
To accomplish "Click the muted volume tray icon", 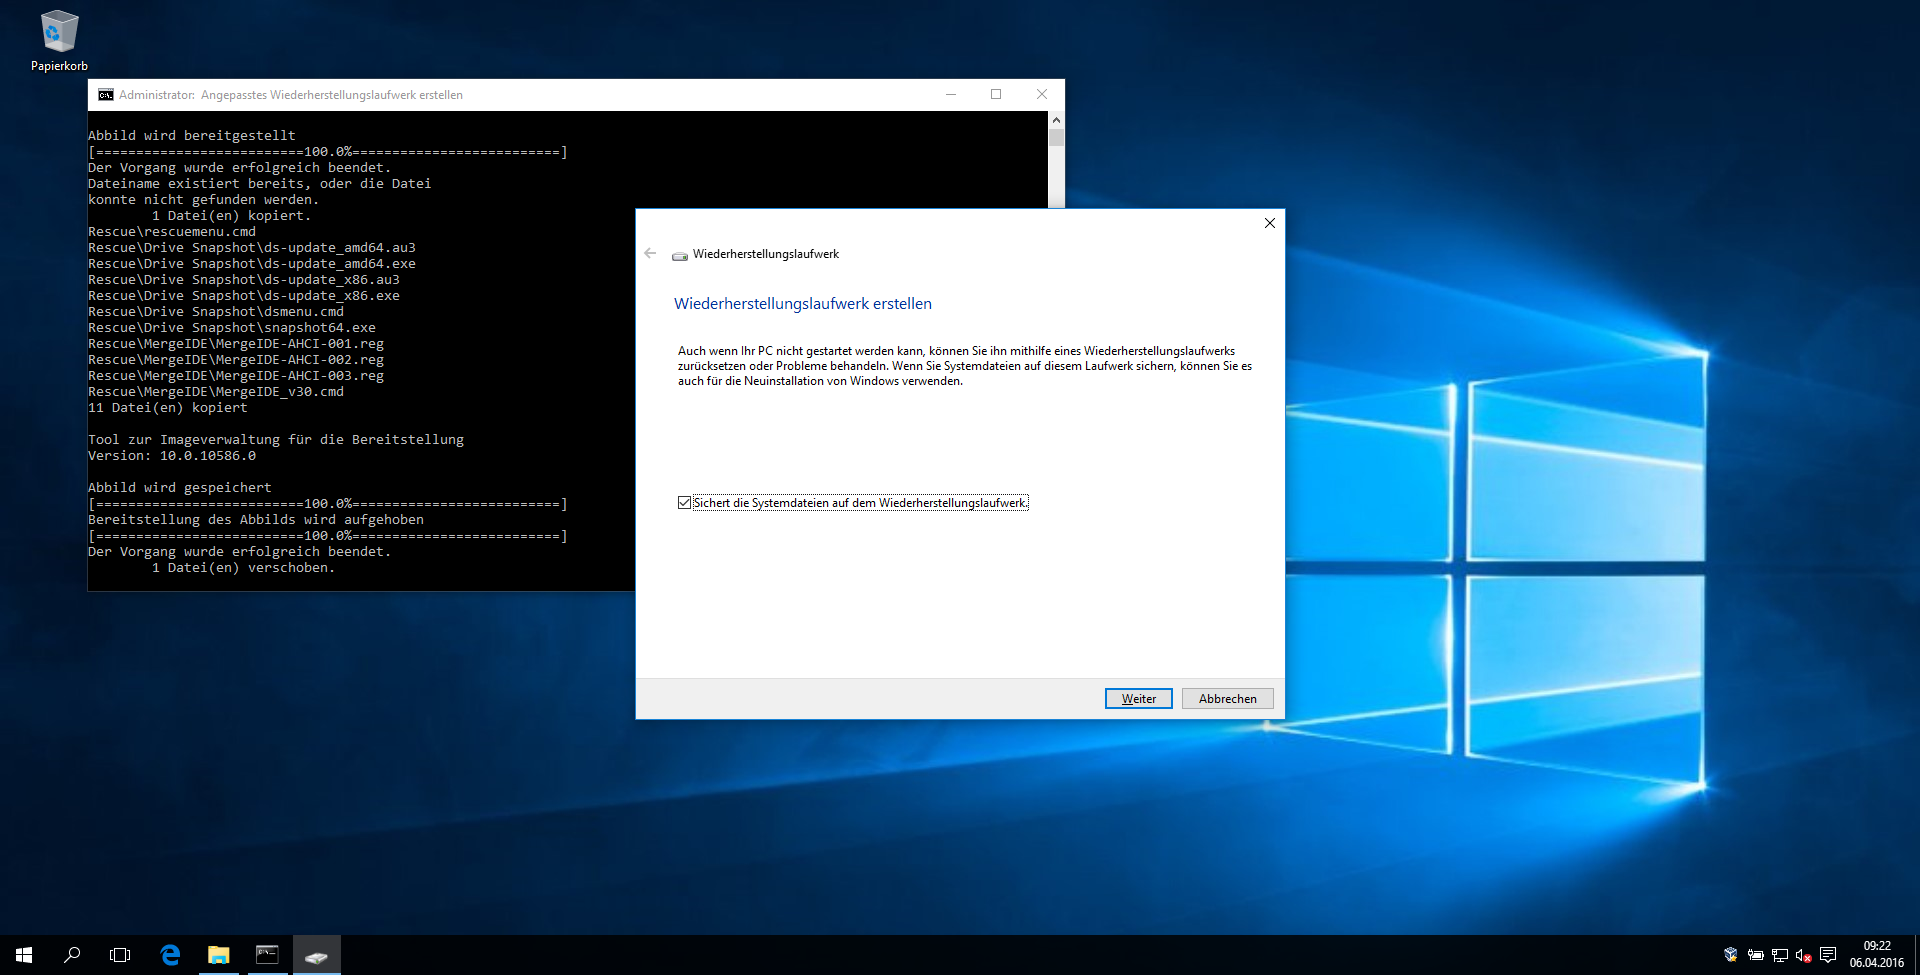I will tap(1804, 955).
